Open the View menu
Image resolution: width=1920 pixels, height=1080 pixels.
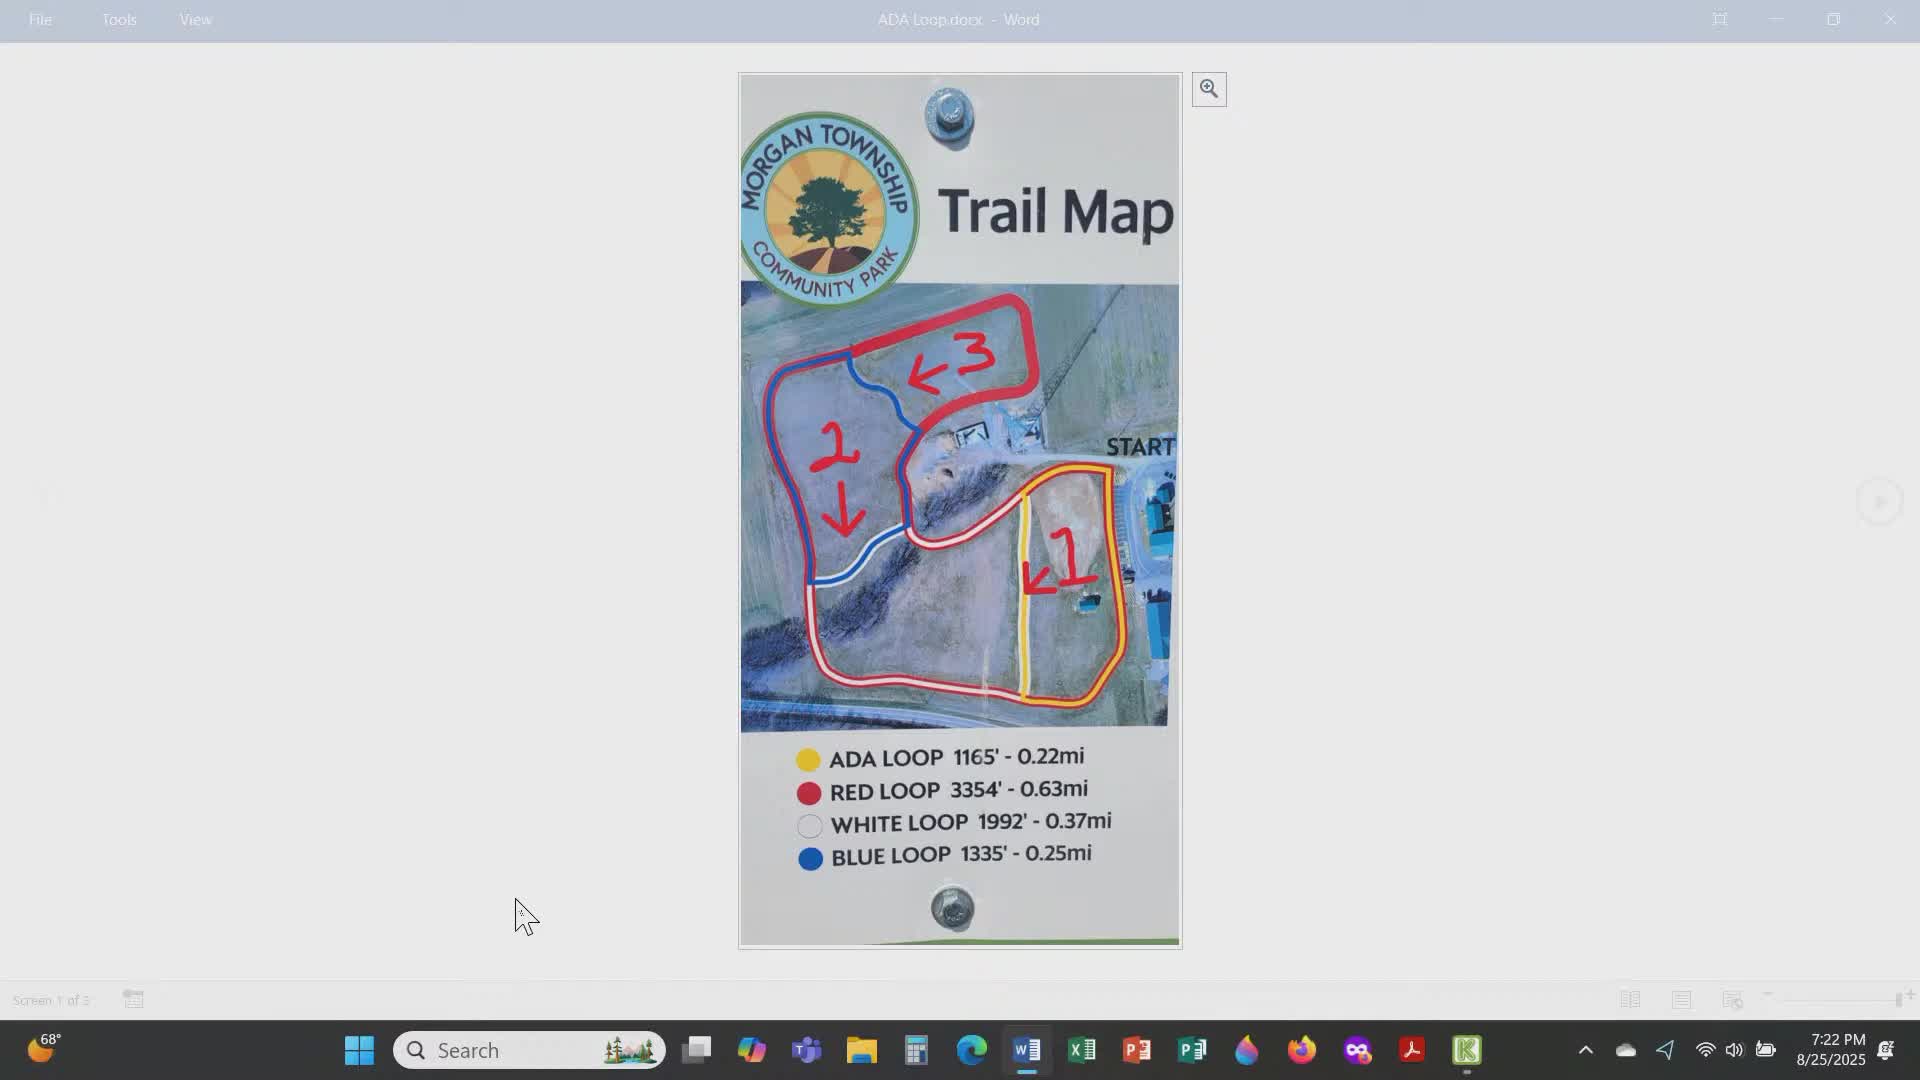(x=195, y=19)
